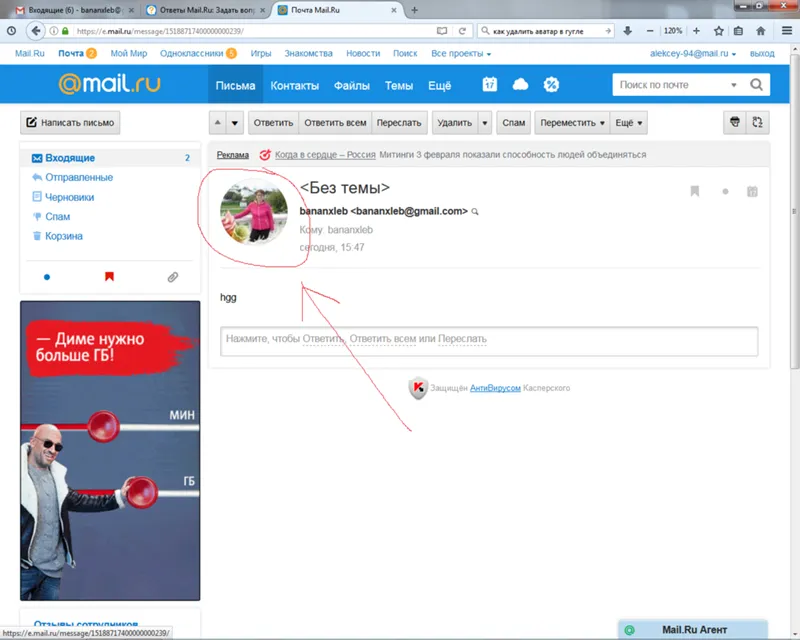
Task: Click the browser back arrow button
Action: [x=35, y=31]
